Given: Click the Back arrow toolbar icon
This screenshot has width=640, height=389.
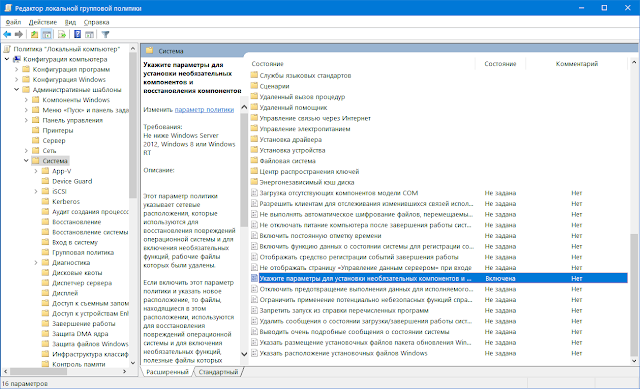Looking at the screenshot, I should click(7, 34).
